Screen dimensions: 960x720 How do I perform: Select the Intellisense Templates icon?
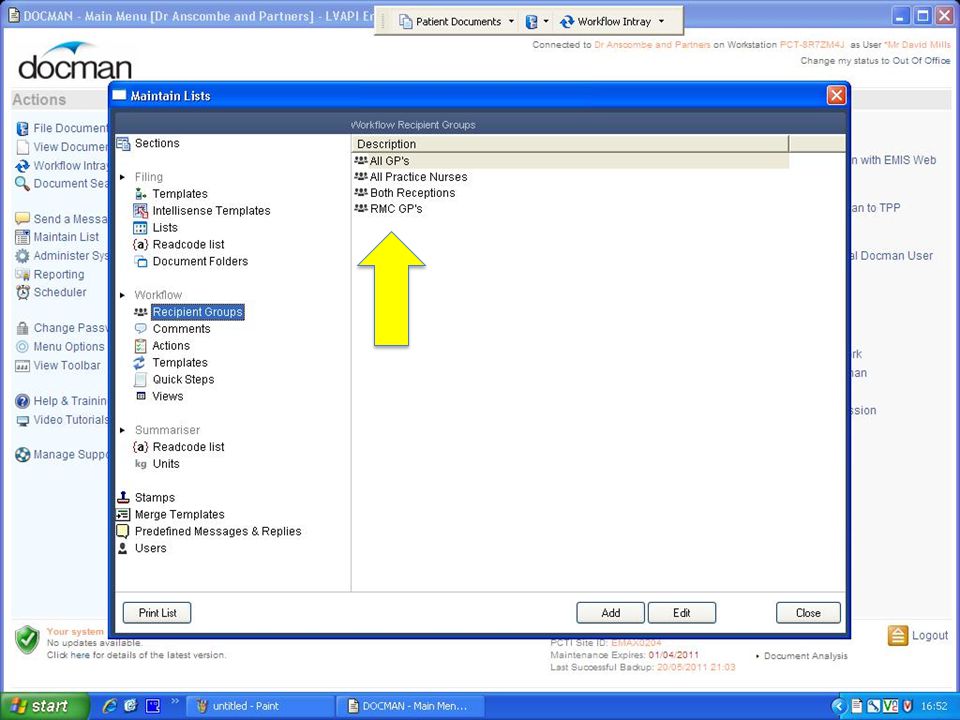pyautogui.click(x=140, y=211)
